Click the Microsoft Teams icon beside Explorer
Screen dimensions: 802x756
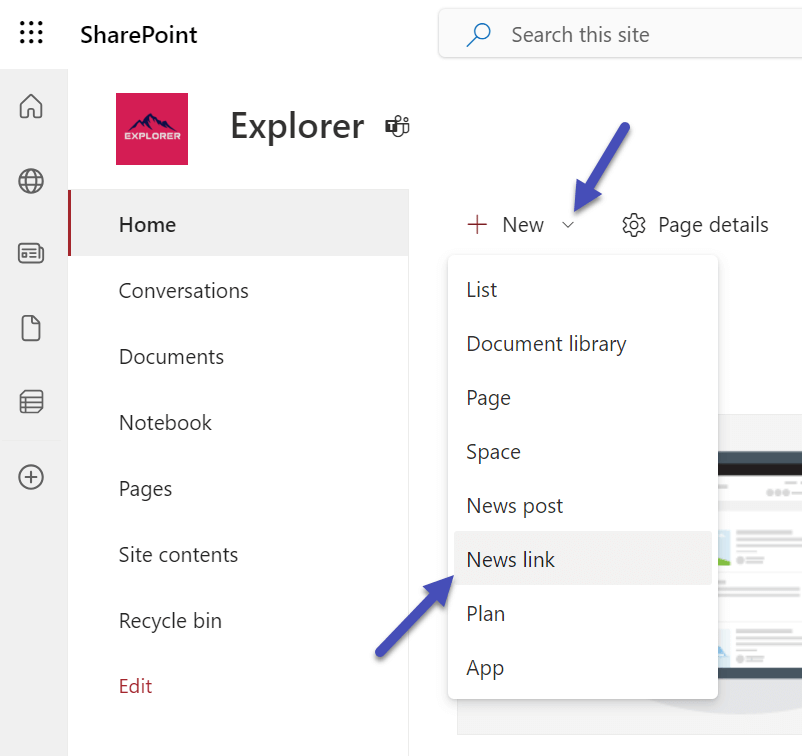tap(397, 126)
